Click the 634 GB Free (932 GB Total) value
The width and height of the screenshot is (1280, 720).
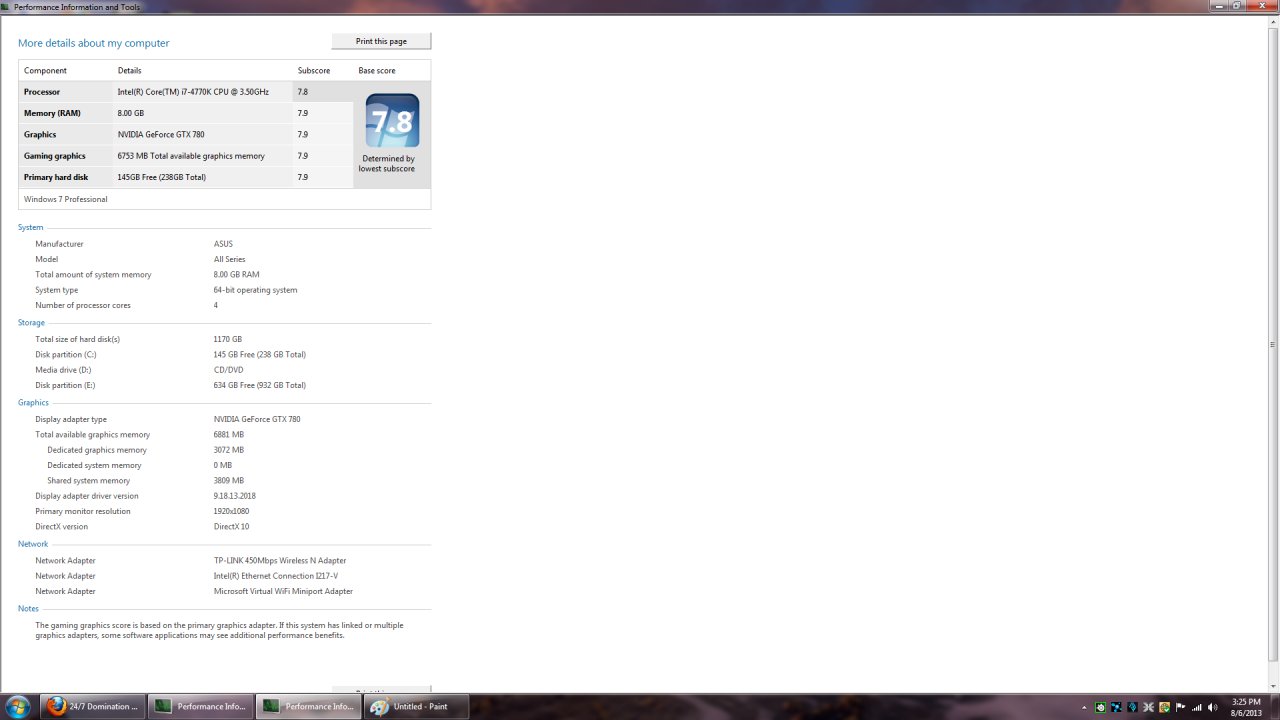[x=260, y=385]
